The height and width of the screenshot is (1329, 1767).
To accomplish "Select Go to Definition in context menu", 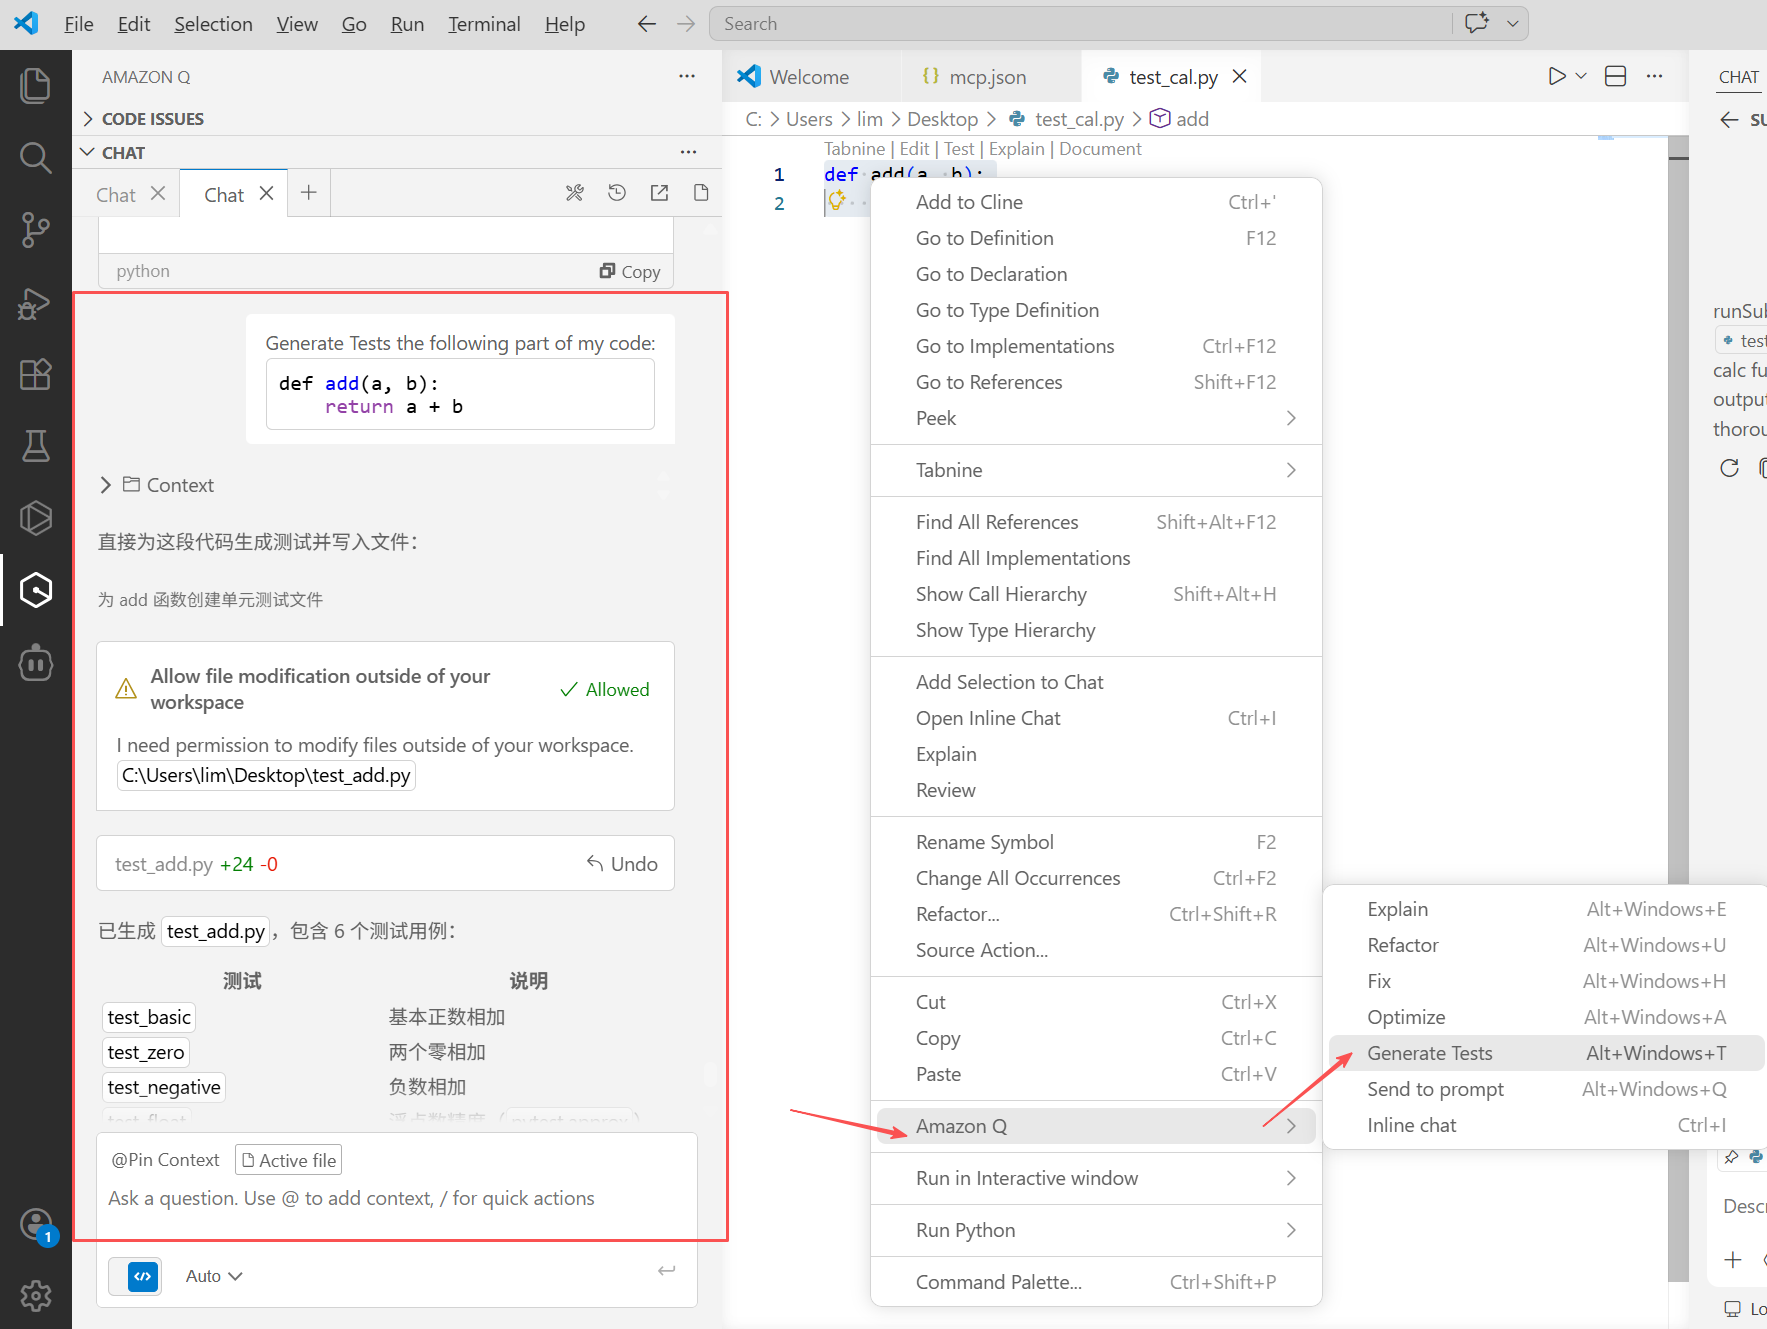I will pos(1097,238).
